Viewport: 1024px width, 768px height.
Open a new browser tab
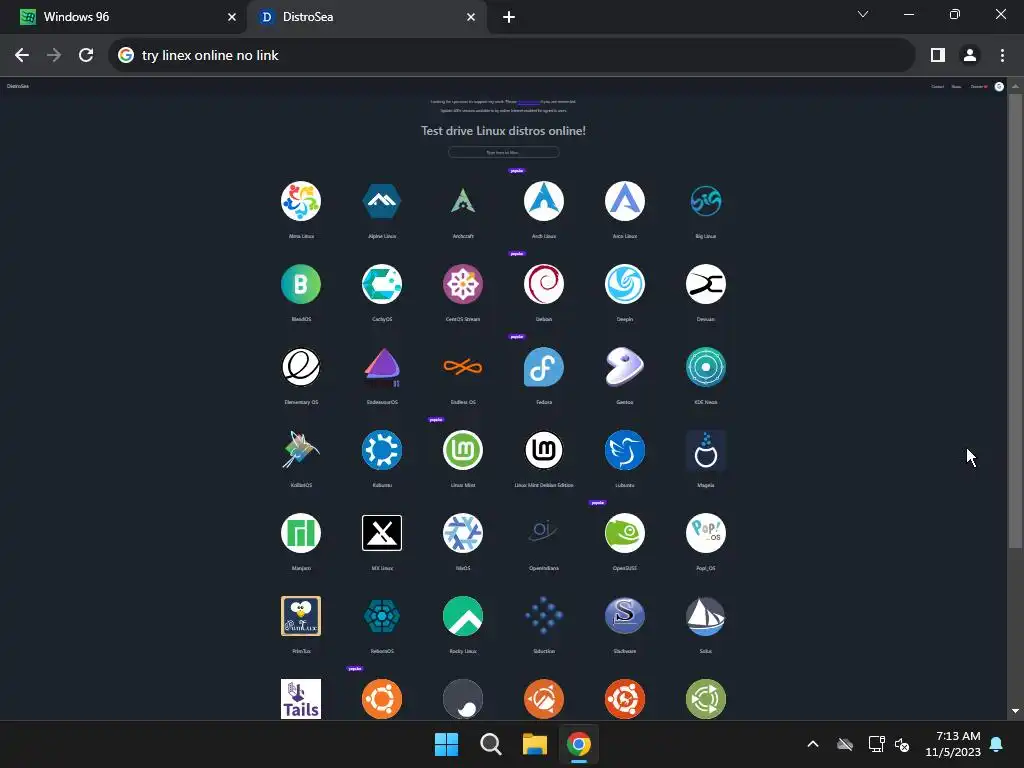(x=509, y=17)
